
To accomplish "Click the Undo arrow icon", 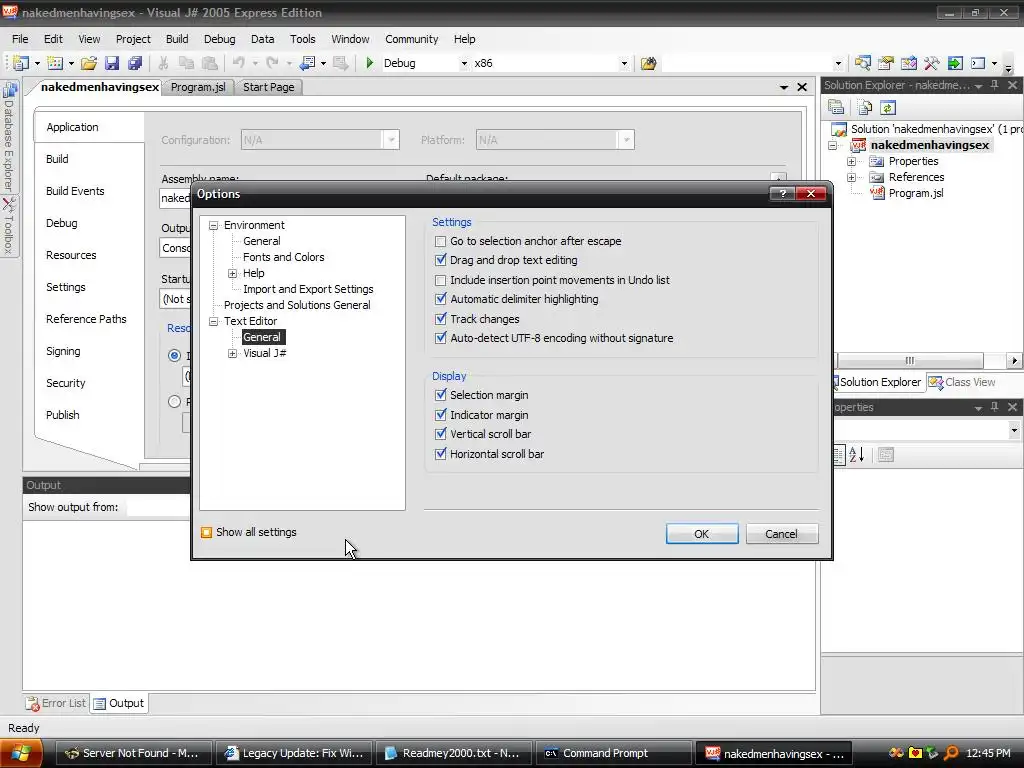I will click(239, 63).
